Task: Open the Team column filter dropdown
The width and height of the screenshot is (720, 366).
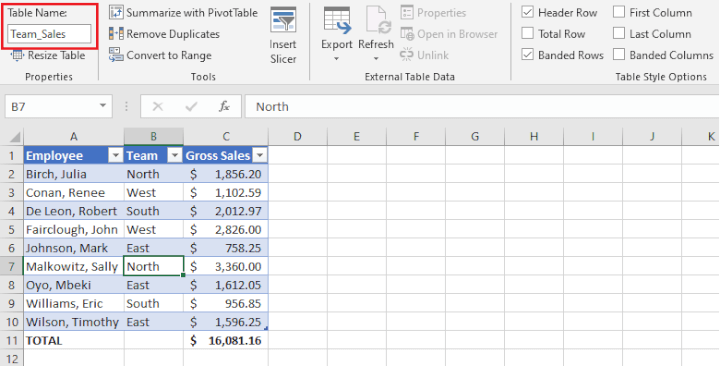Action: (x=175, y=156)
